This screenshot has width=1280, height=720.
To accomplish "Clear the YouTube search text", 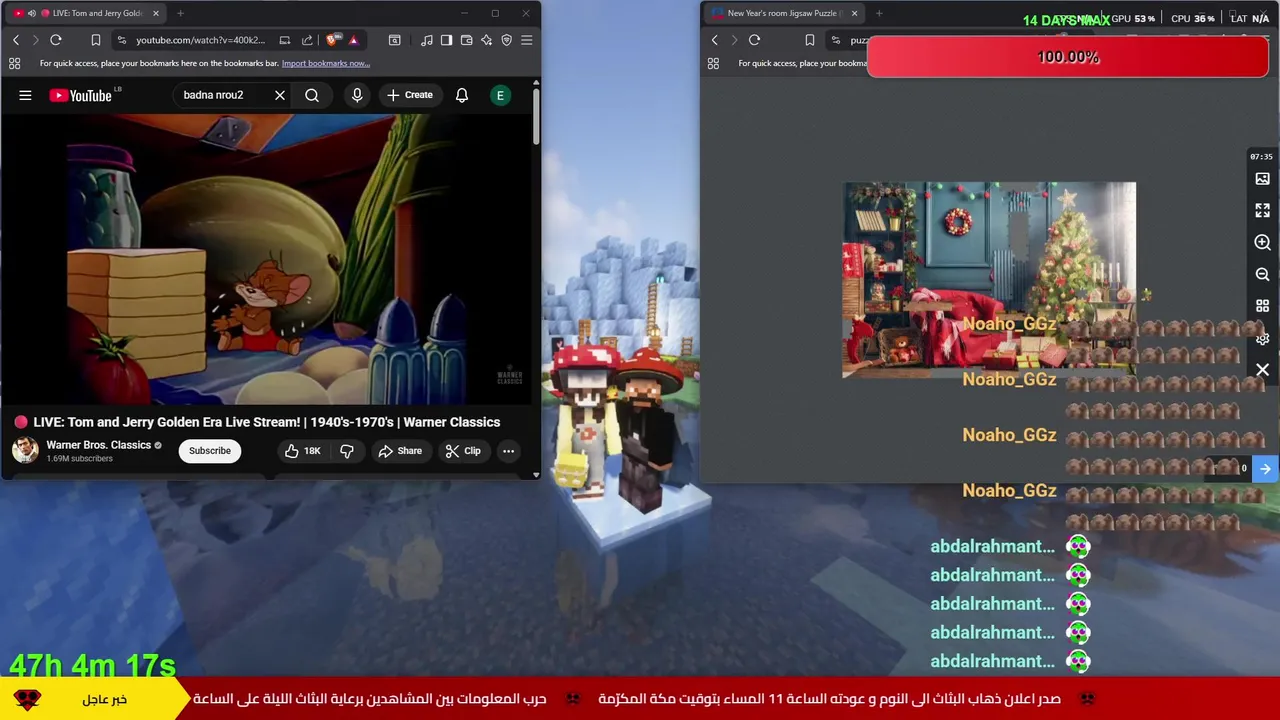I will click(280, 95).
